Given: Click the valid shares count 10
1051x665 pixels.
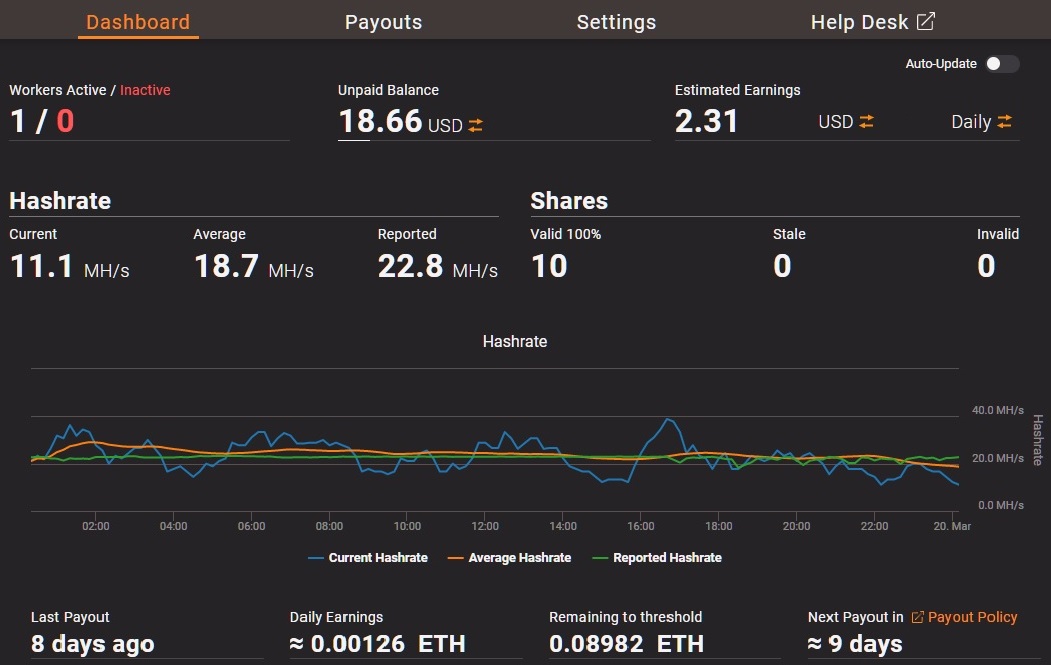Looking at the screenshot, I should click(x=550, y=266).
